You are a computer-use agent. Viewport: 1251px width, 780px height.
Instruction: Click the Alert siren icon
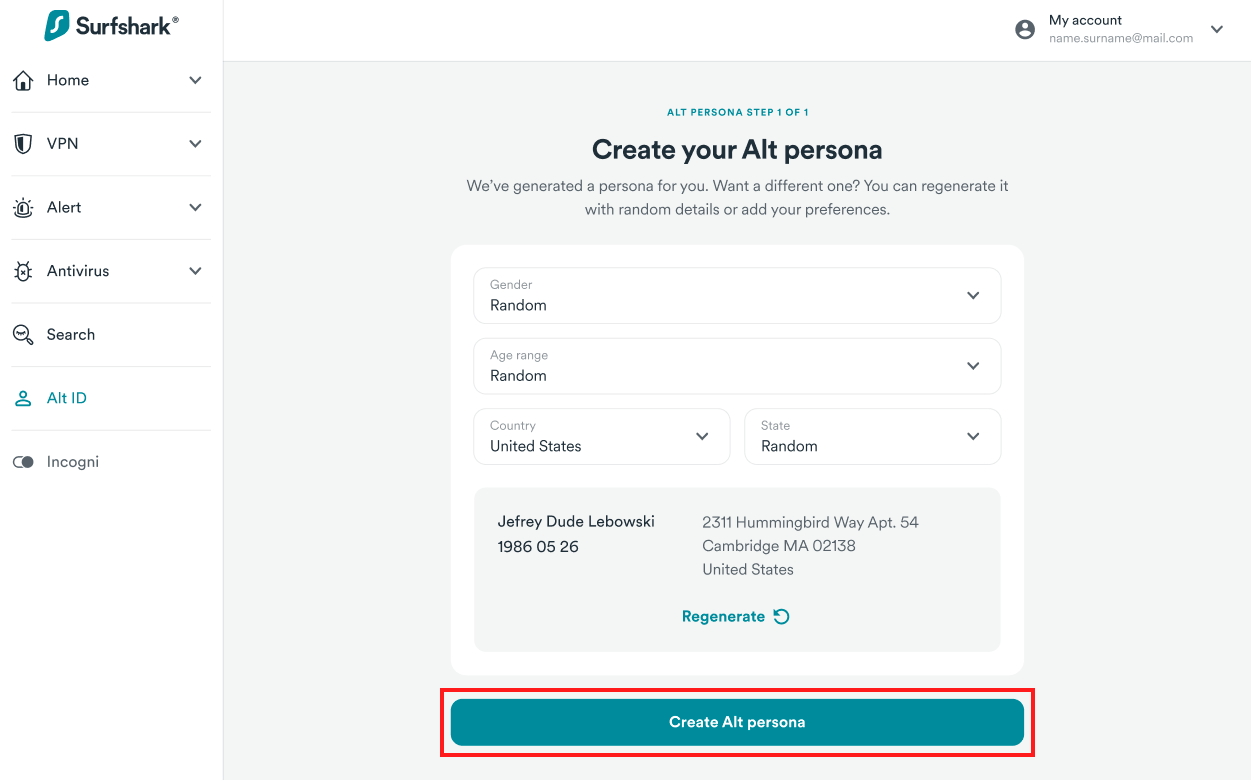click(23, 208)
